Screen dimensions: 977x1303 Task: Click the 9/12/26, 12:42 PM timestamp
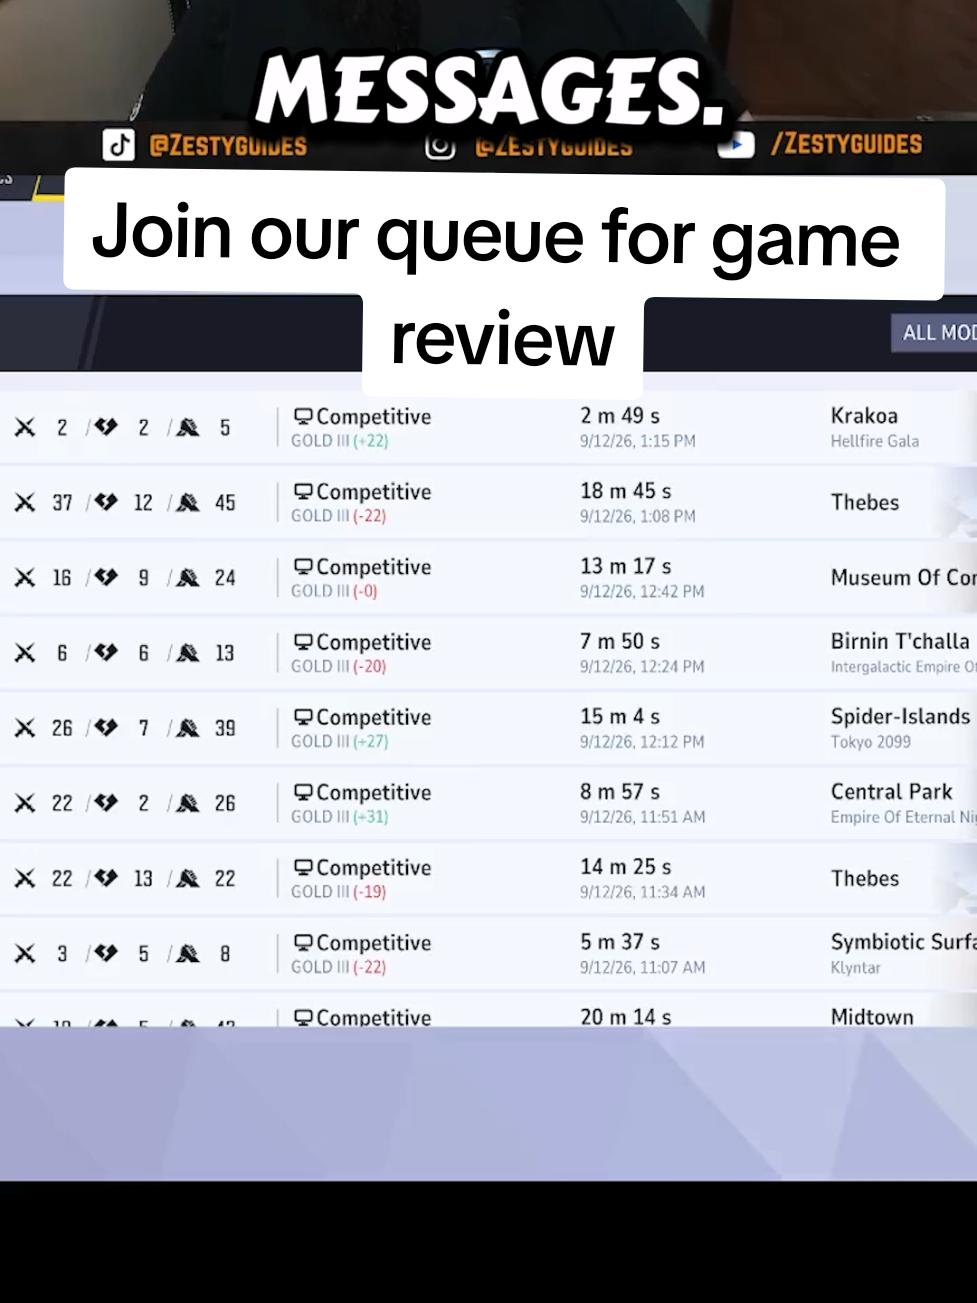point(642,592)
